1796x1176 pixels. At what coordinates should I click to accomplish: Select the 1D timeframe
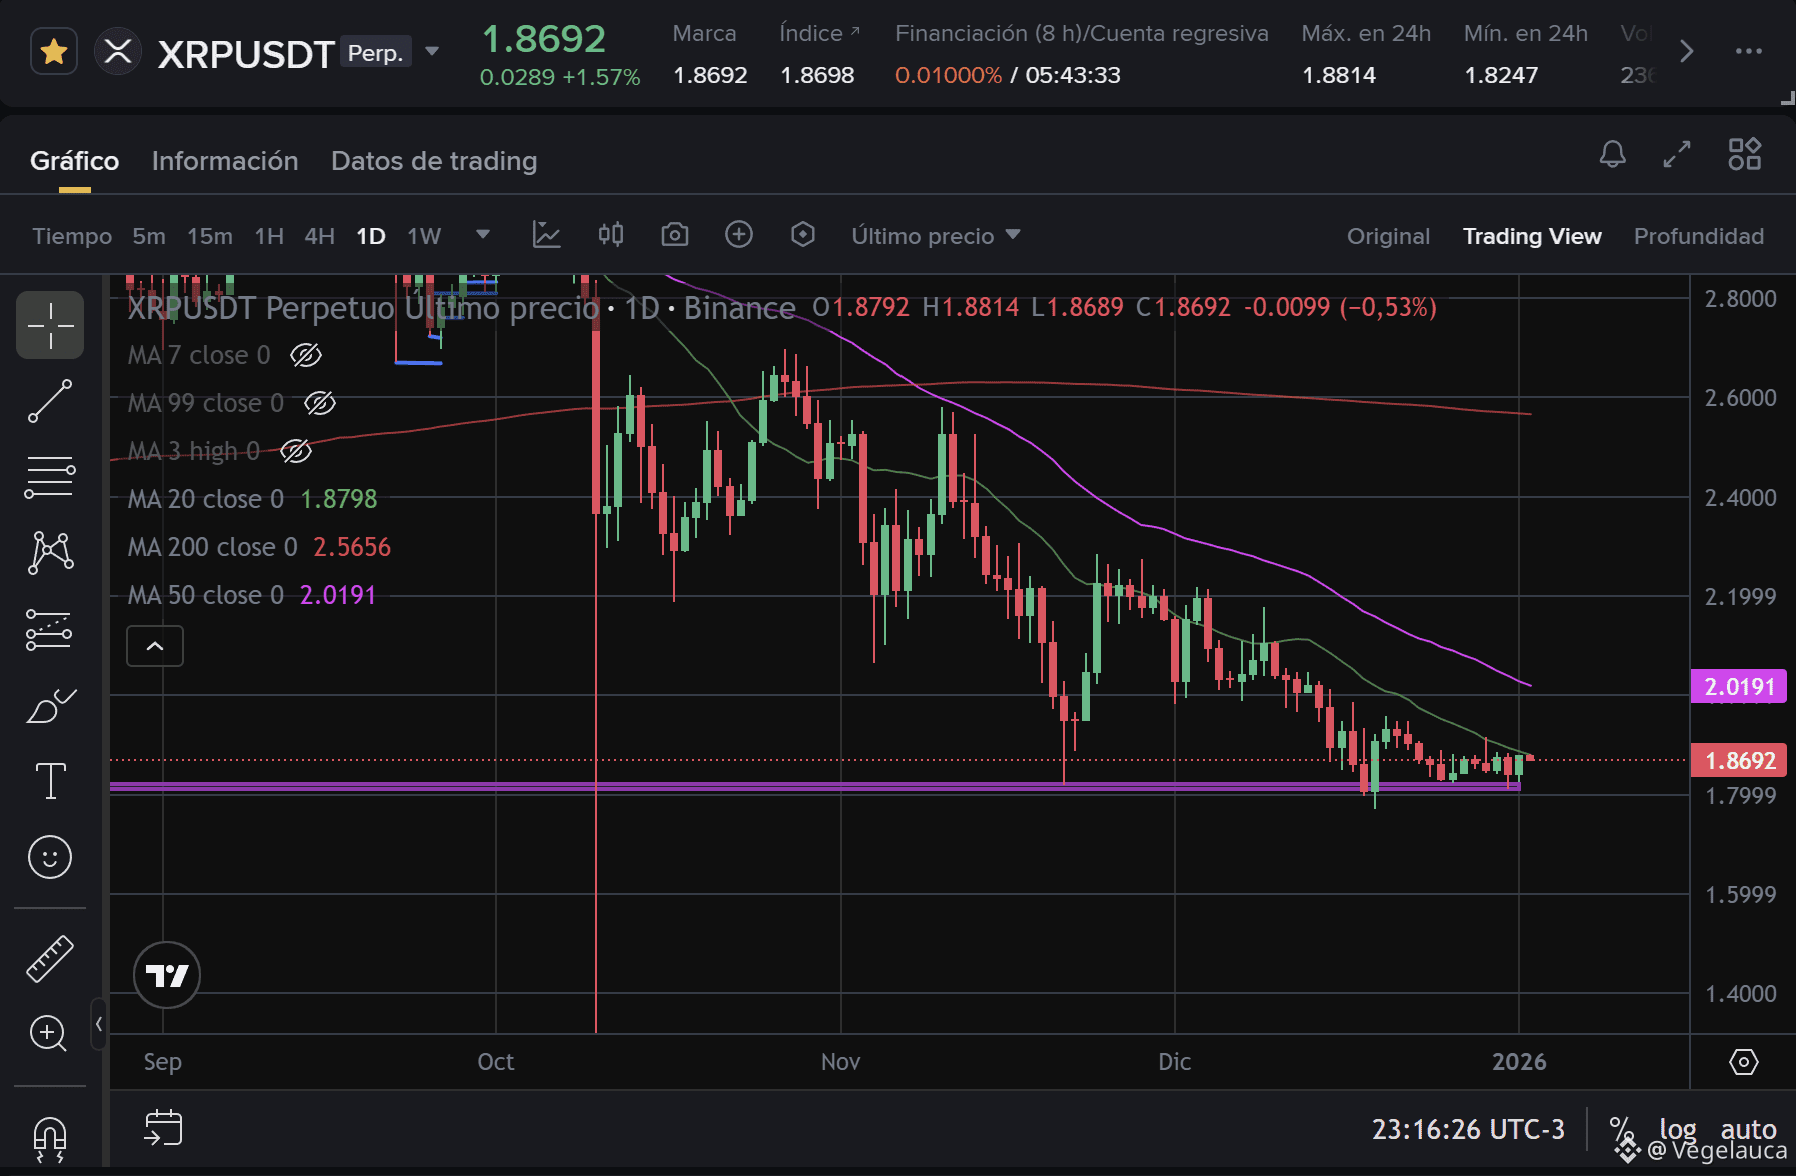click(x=371, y=236)
